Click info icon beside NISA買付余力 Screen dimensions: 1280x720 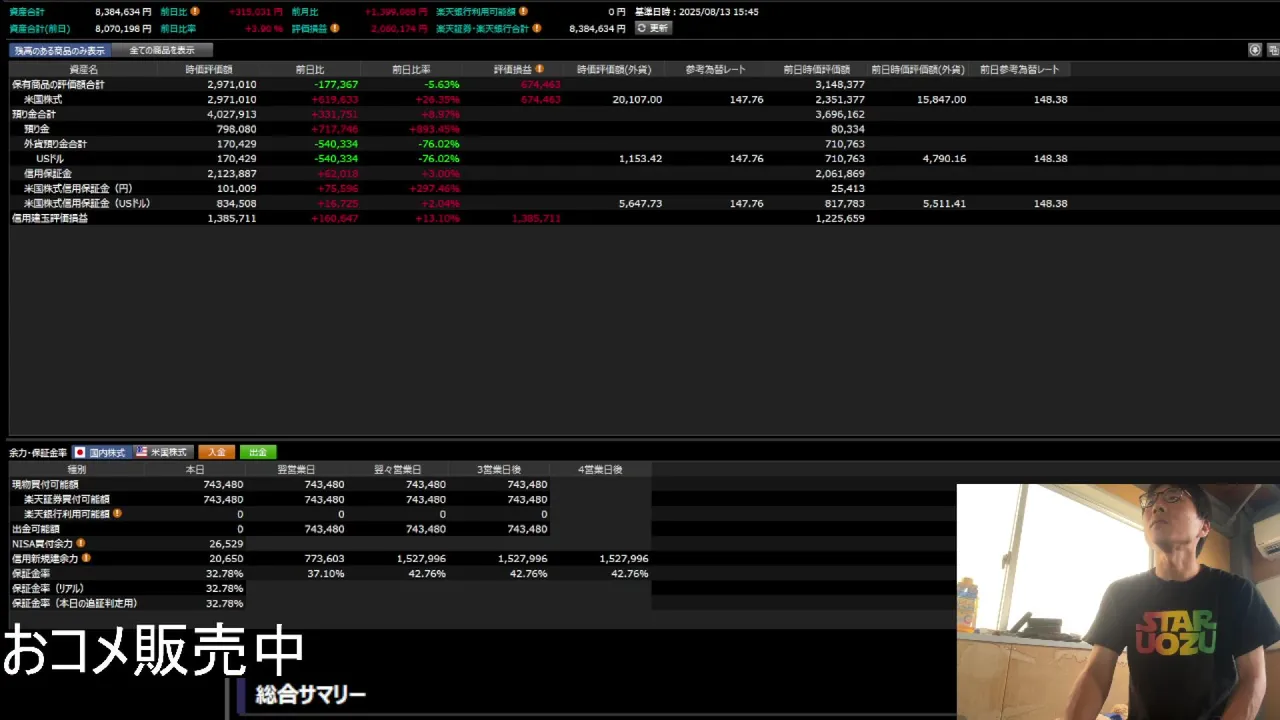click(81, 543)
